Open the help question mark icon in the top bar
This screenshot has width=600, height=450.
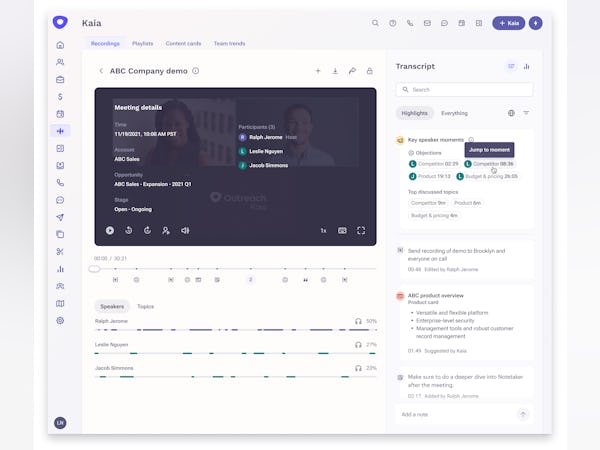(393, 23)
